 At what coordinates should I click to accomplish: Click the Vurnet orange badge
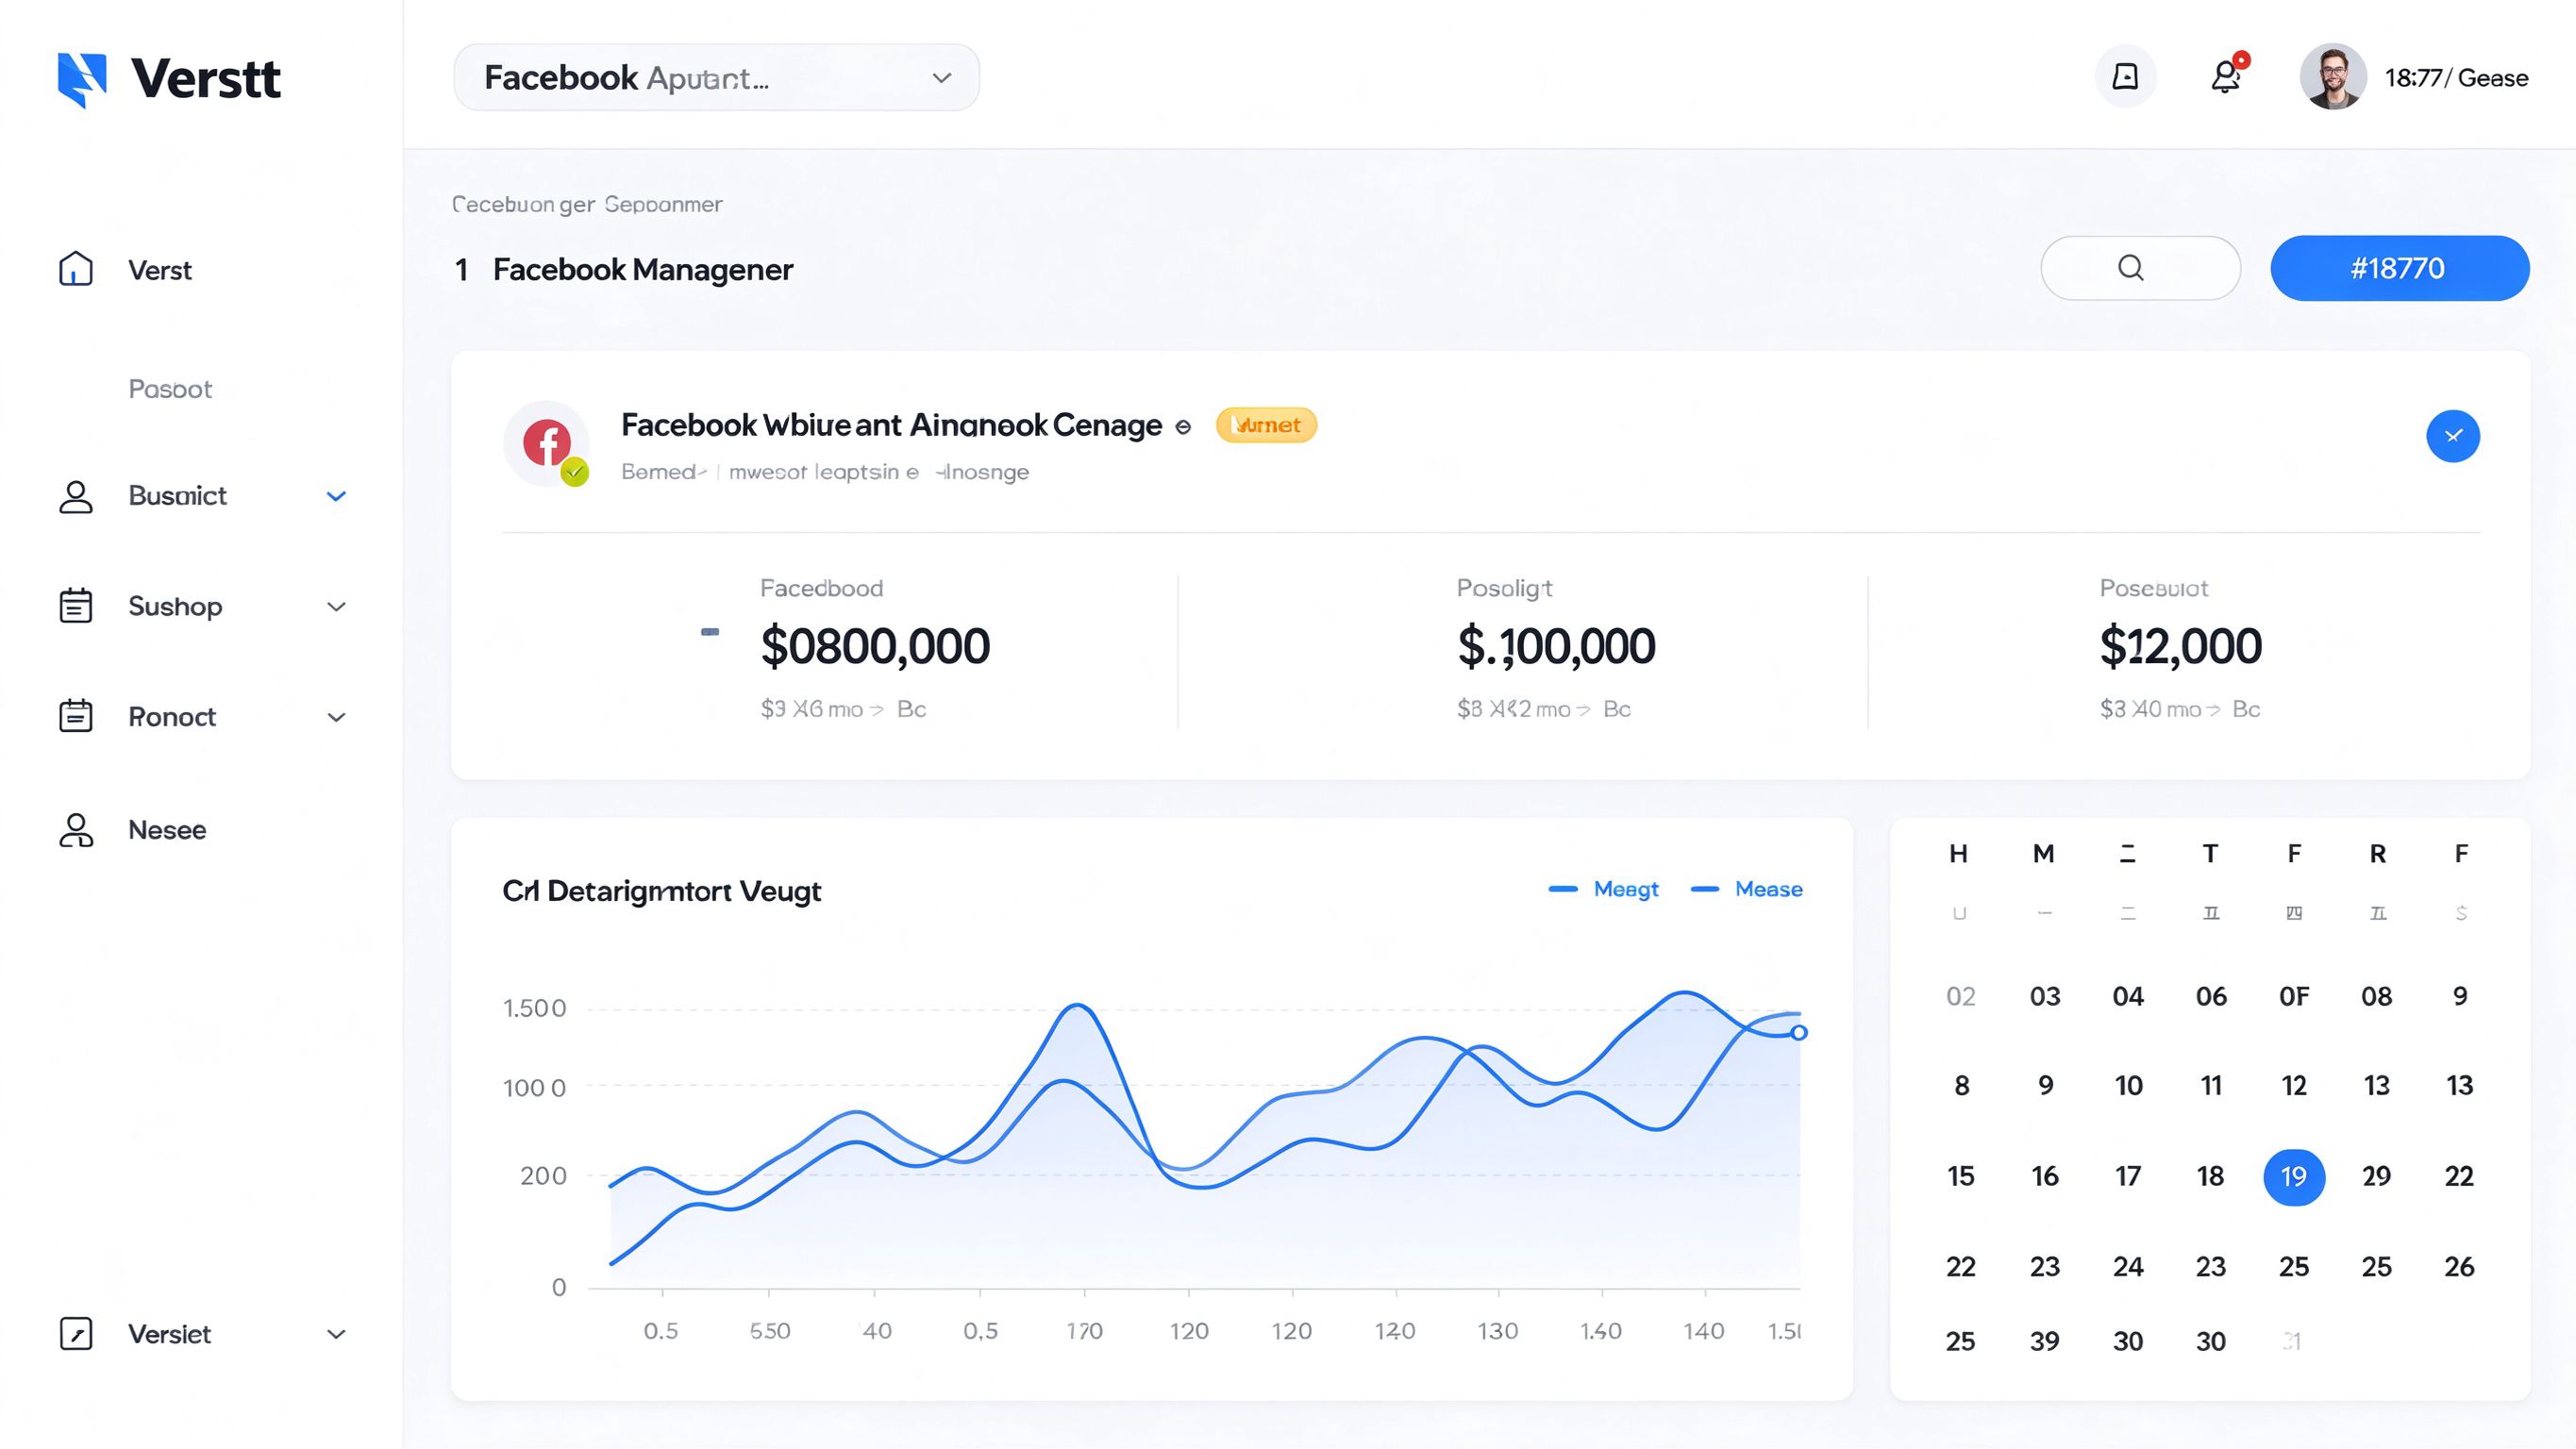pos(1266,425)
